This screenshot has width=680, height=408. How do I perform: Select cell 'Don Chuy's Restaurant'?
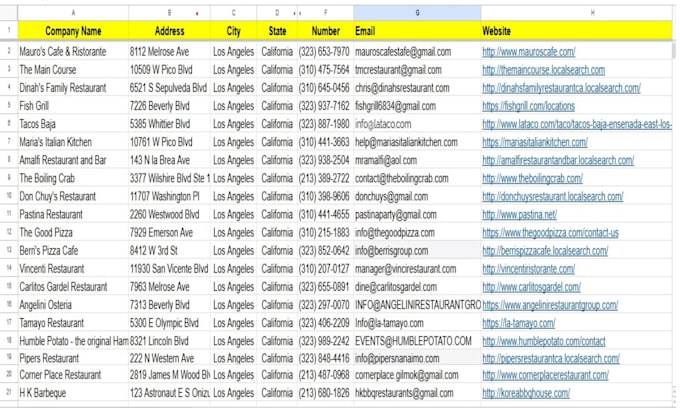pyautogui.click(x=73, y=196)
